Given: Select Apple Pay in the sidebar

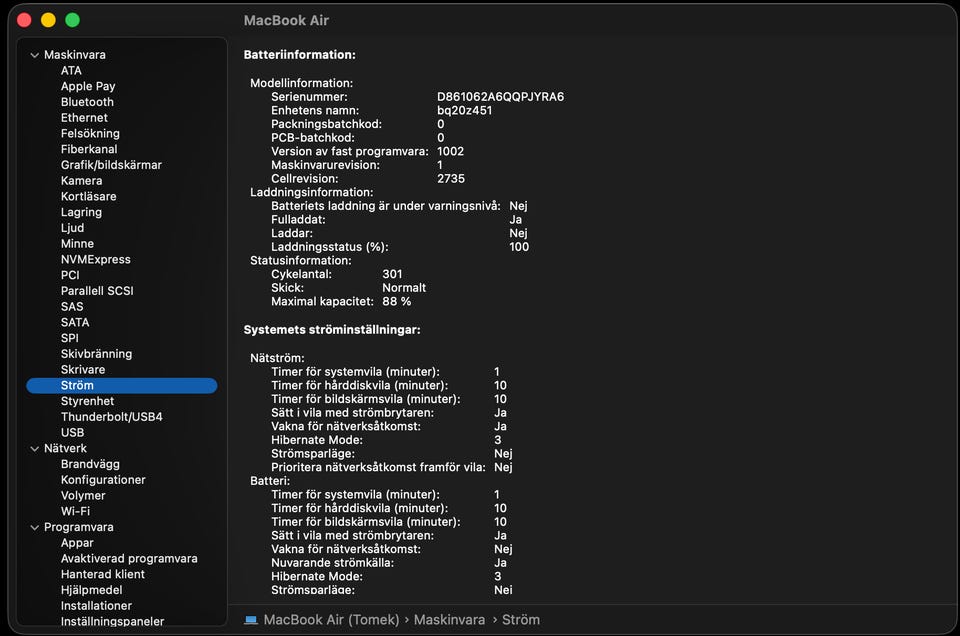Looking at the screenshot, I should coord(88,86).
